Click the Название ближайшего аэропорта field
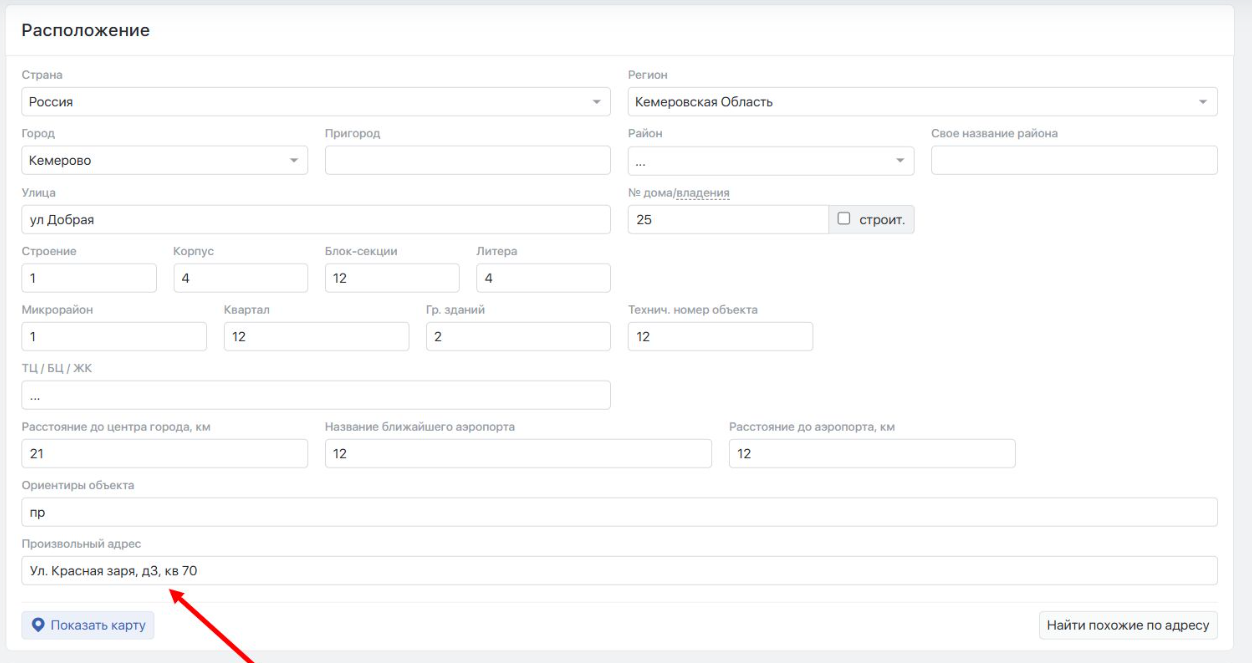 (x=518, y=454)
